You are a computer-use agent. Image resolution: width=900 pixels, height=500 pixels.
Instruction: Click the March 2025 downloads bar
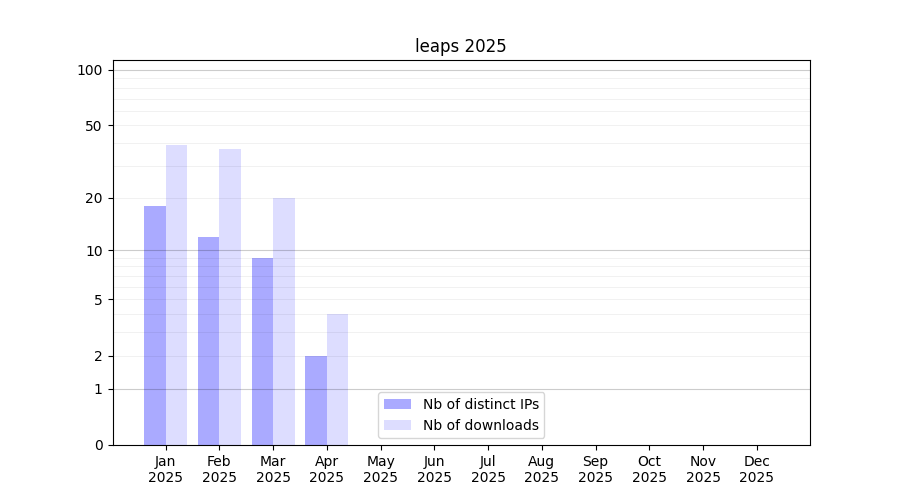click(x=284, y=321)
